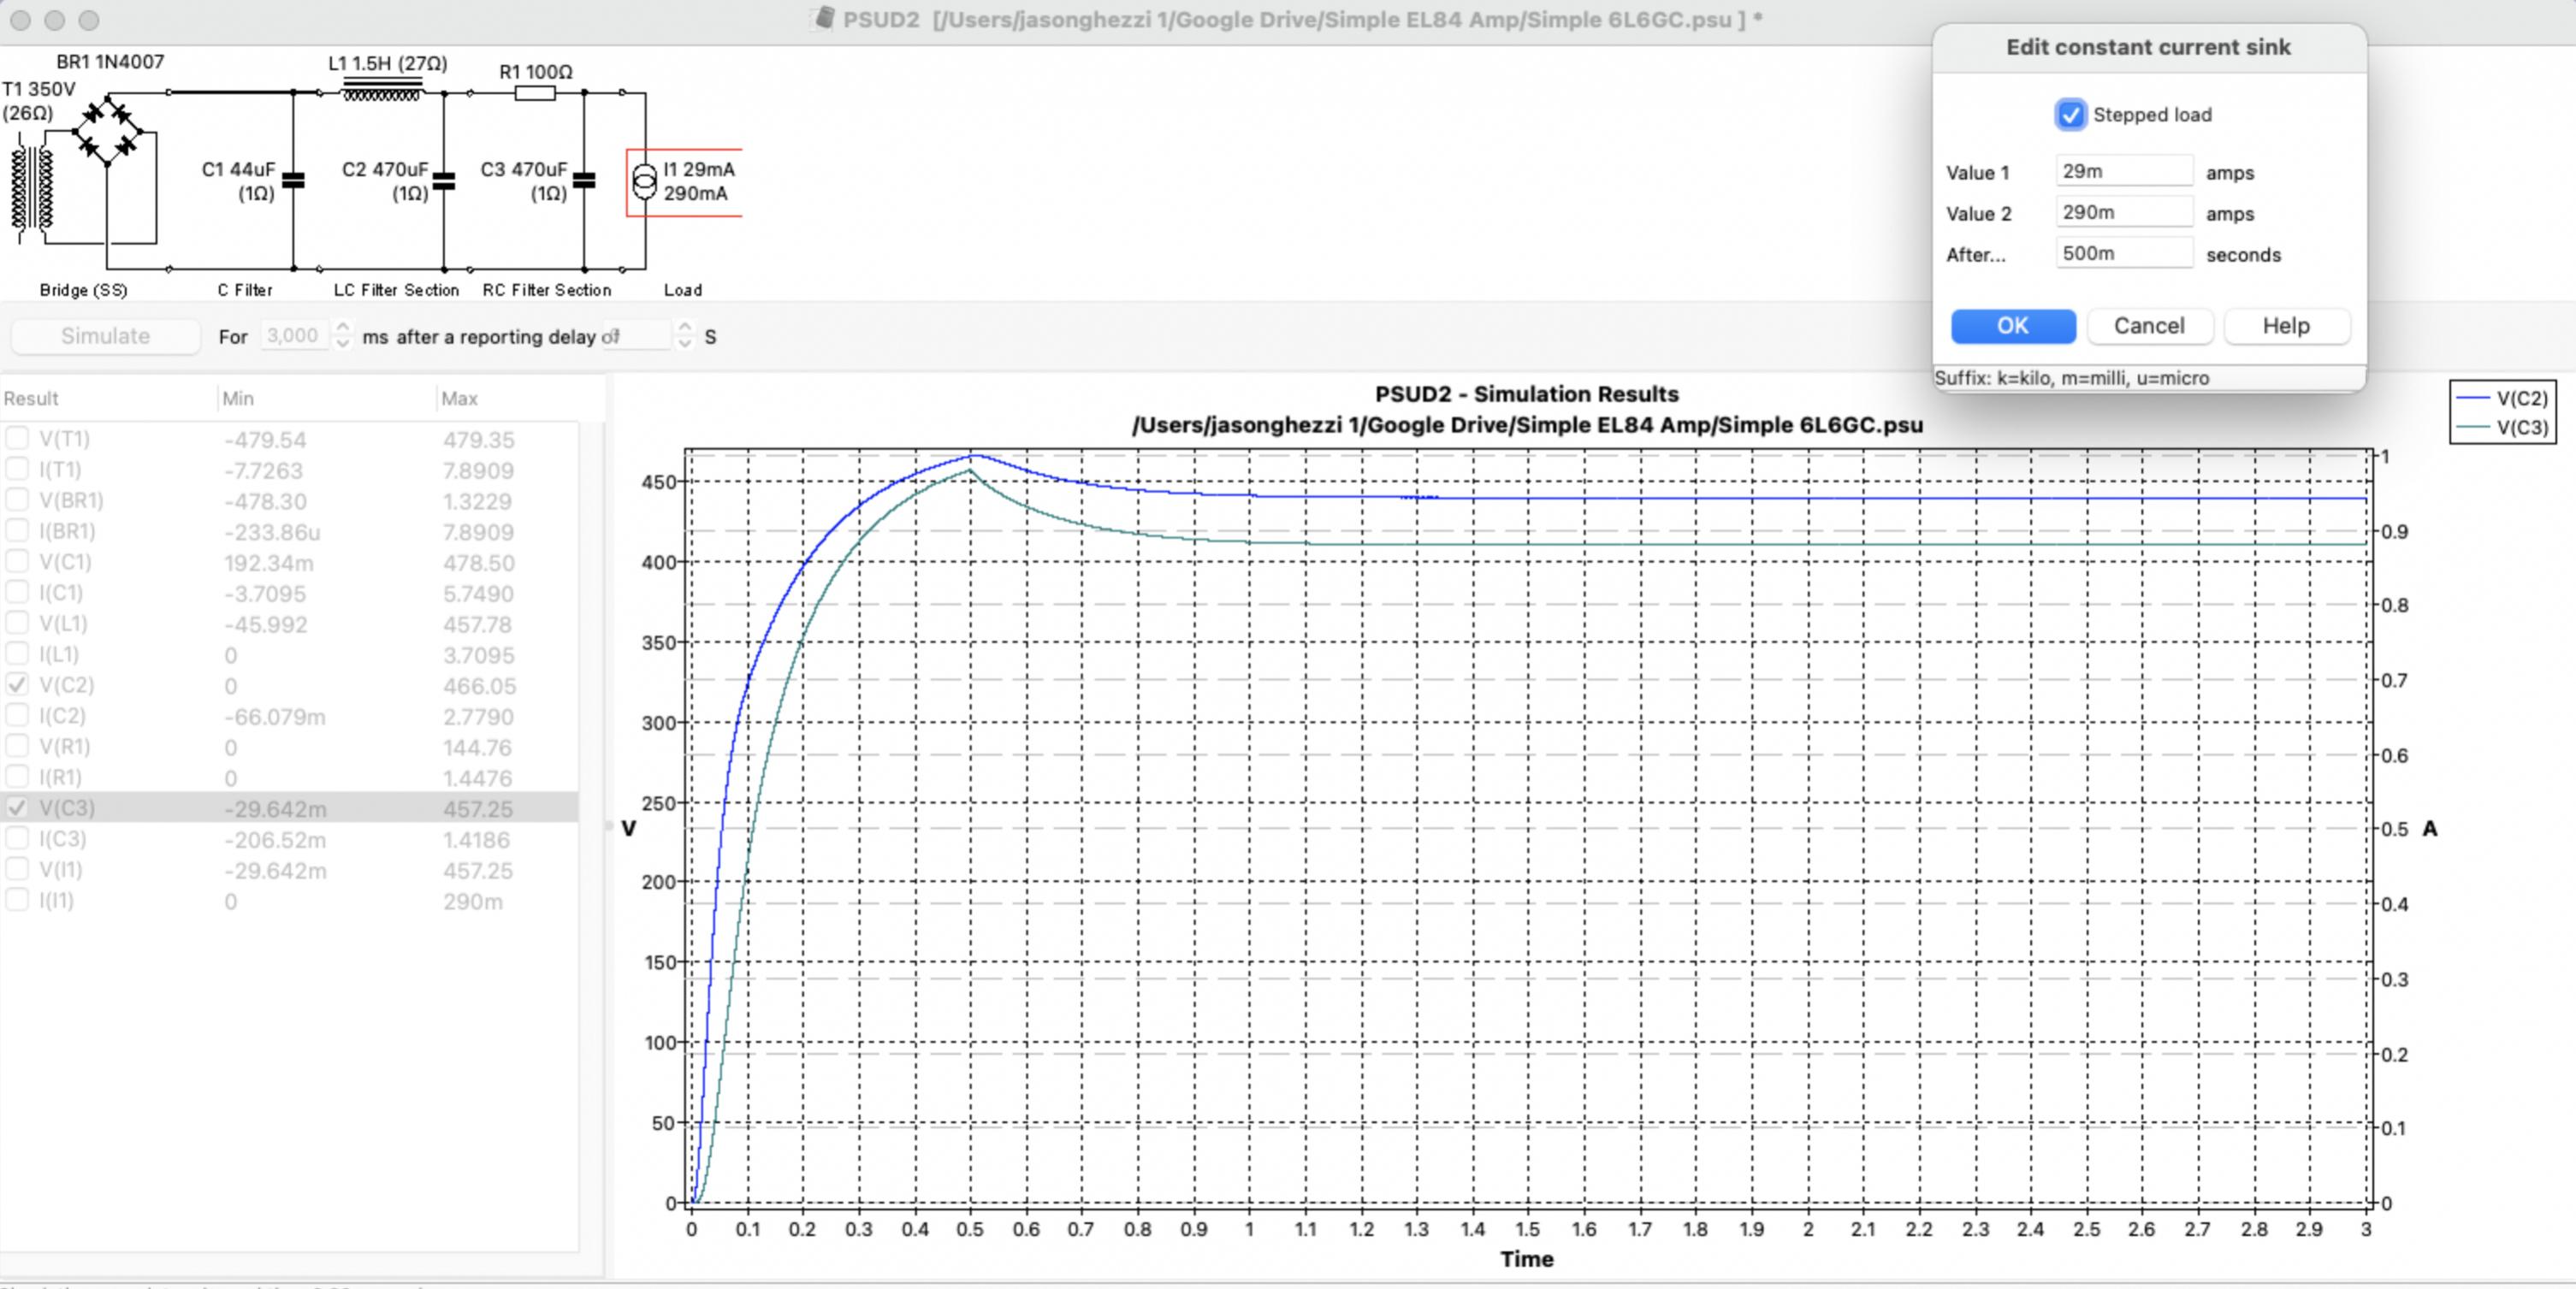The image size is (2576, 1289).
Task: Click the results panel splitter handle
Action: 607,827
